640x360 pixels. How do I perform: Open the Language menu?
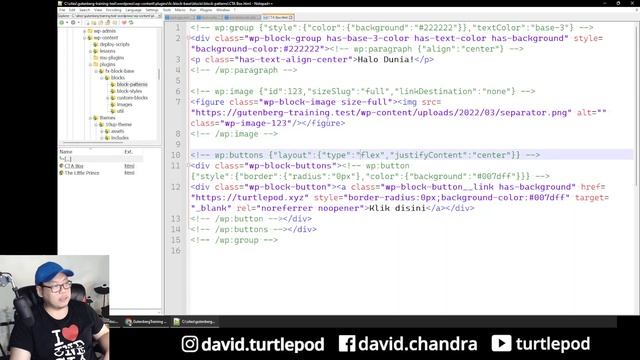pyautogui.click(x=133, y=10)
